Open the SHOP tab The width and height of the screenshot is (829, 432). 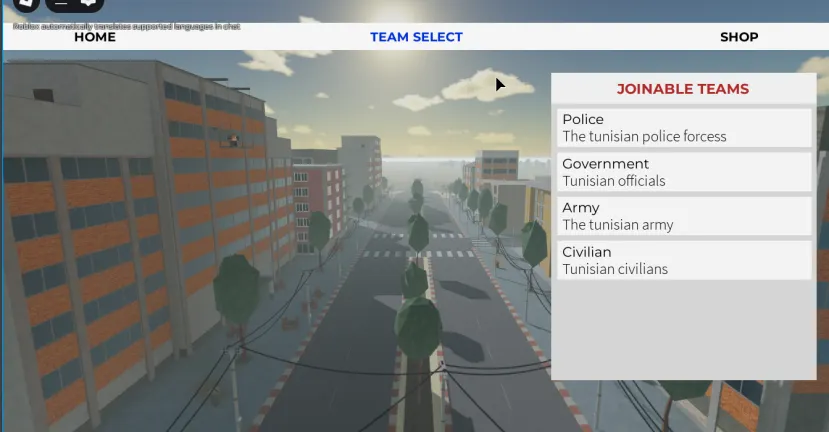739,37
